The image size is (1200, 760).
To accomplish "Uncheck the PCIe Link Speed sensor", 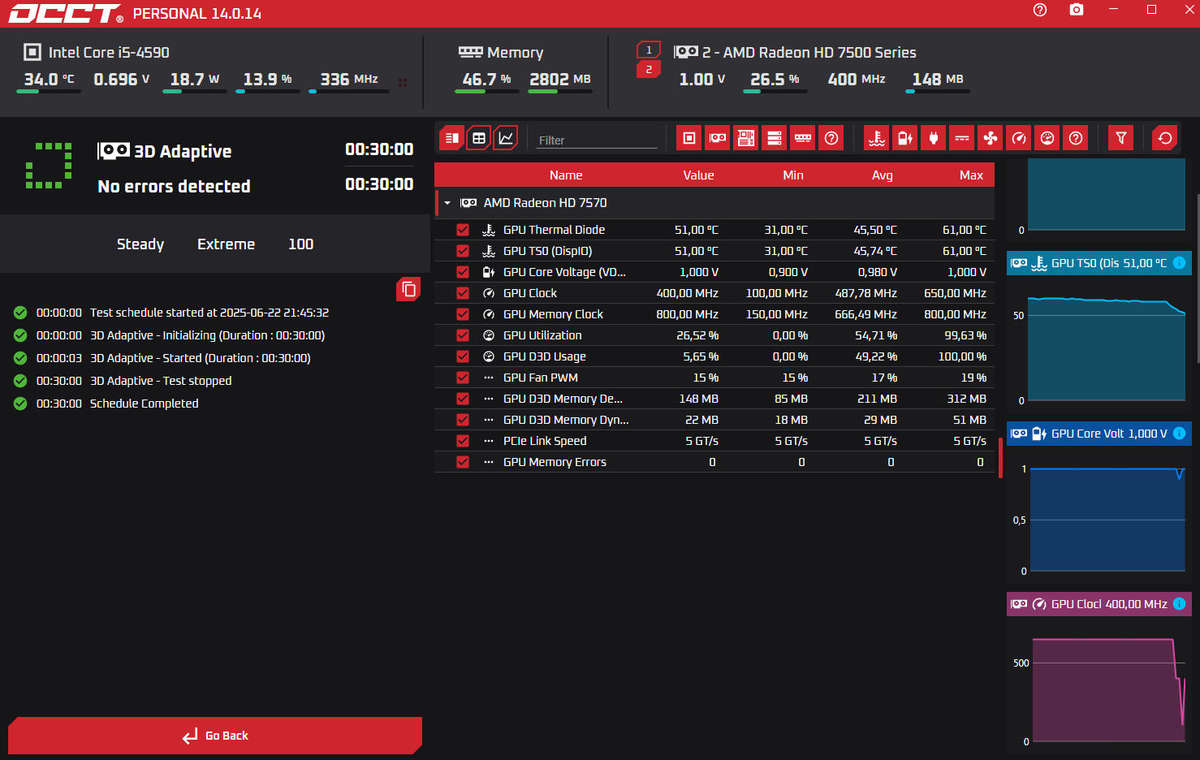I will [462, 440].
